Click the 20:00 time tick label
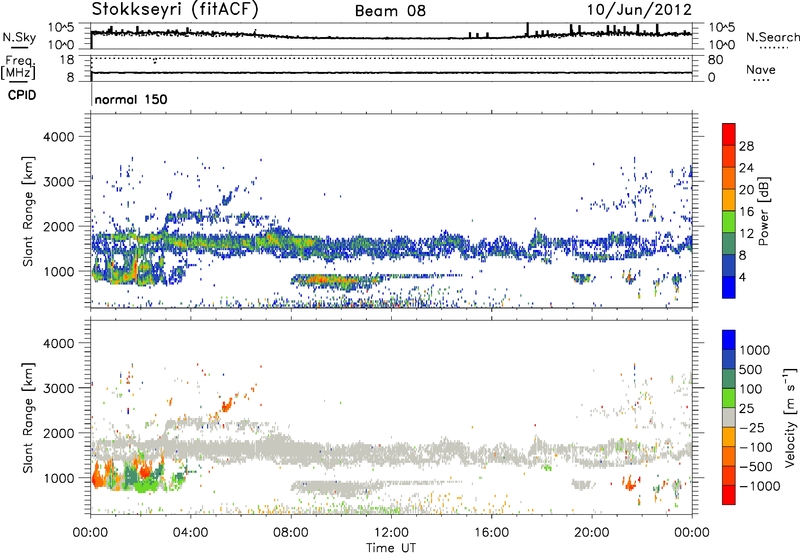The width and height of the screenshot is (800, 554). click(x=591, y=533)
